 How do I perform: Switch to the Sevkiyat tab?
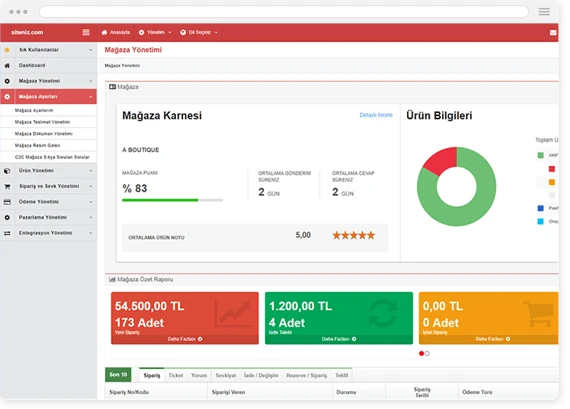[226, 375]
